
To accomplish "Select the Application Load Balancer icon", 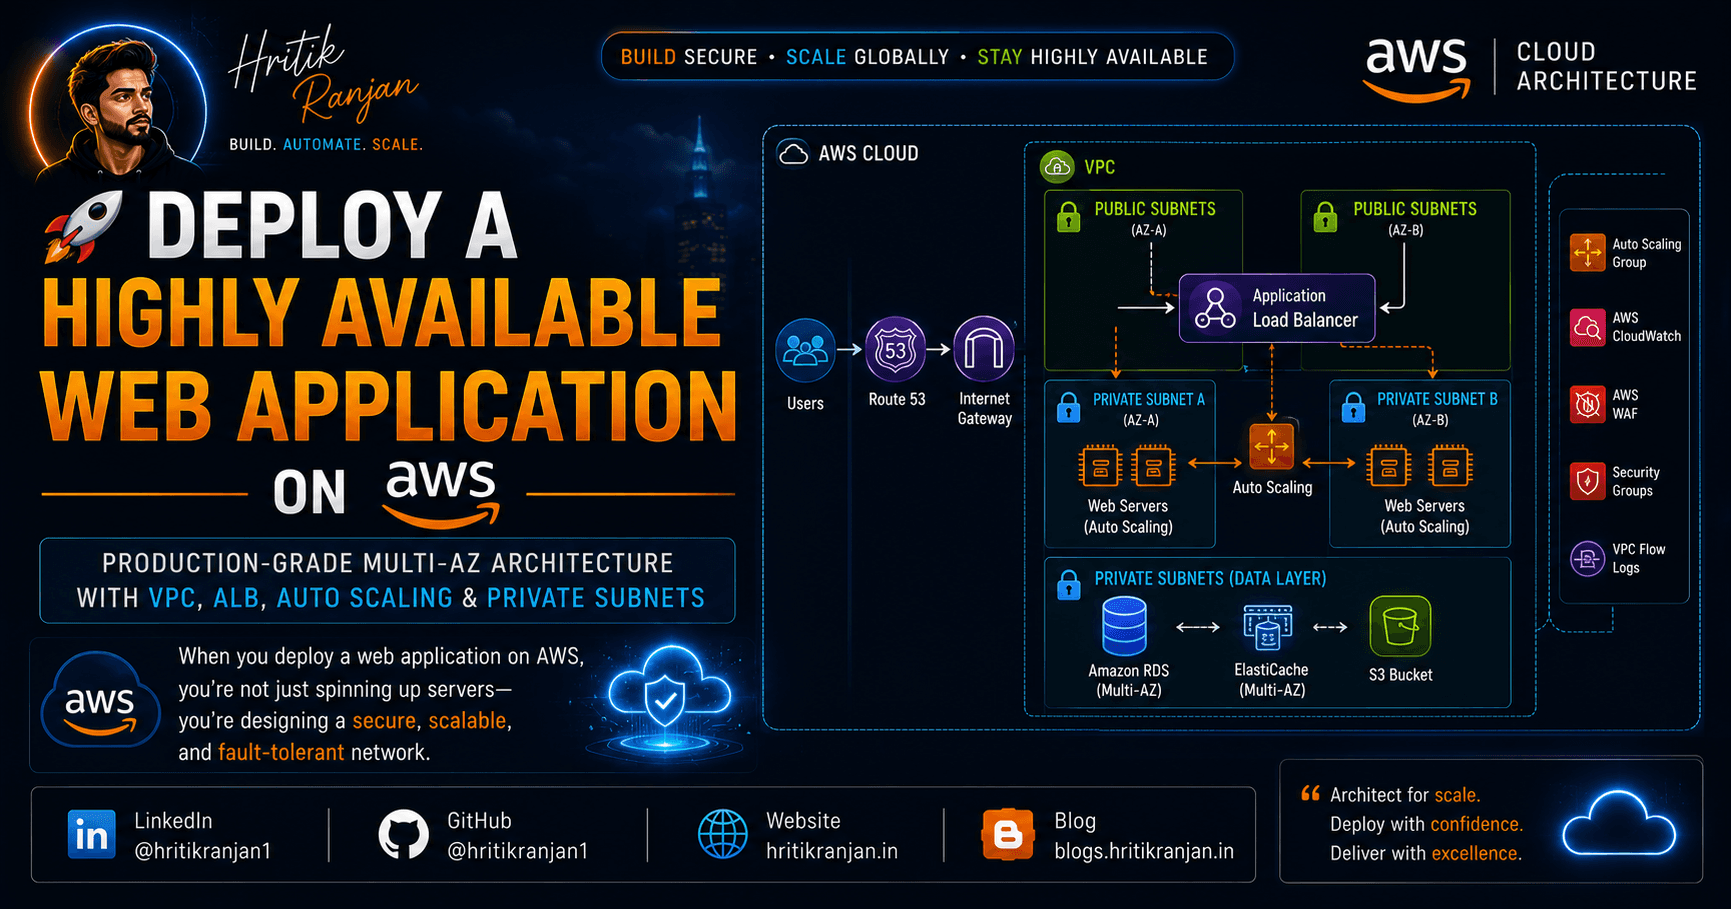I will point(1215,307).
